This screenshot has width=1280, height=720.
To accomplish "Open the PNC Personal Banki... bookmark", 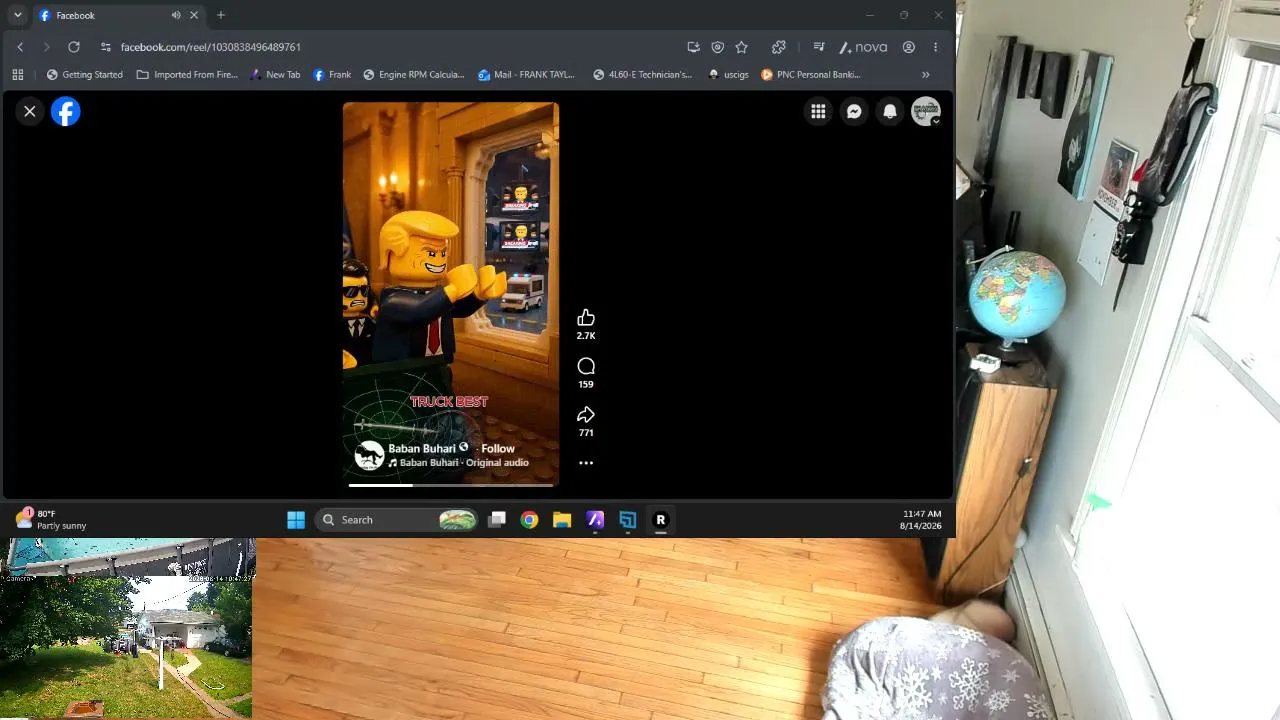I will click(811, 74).
